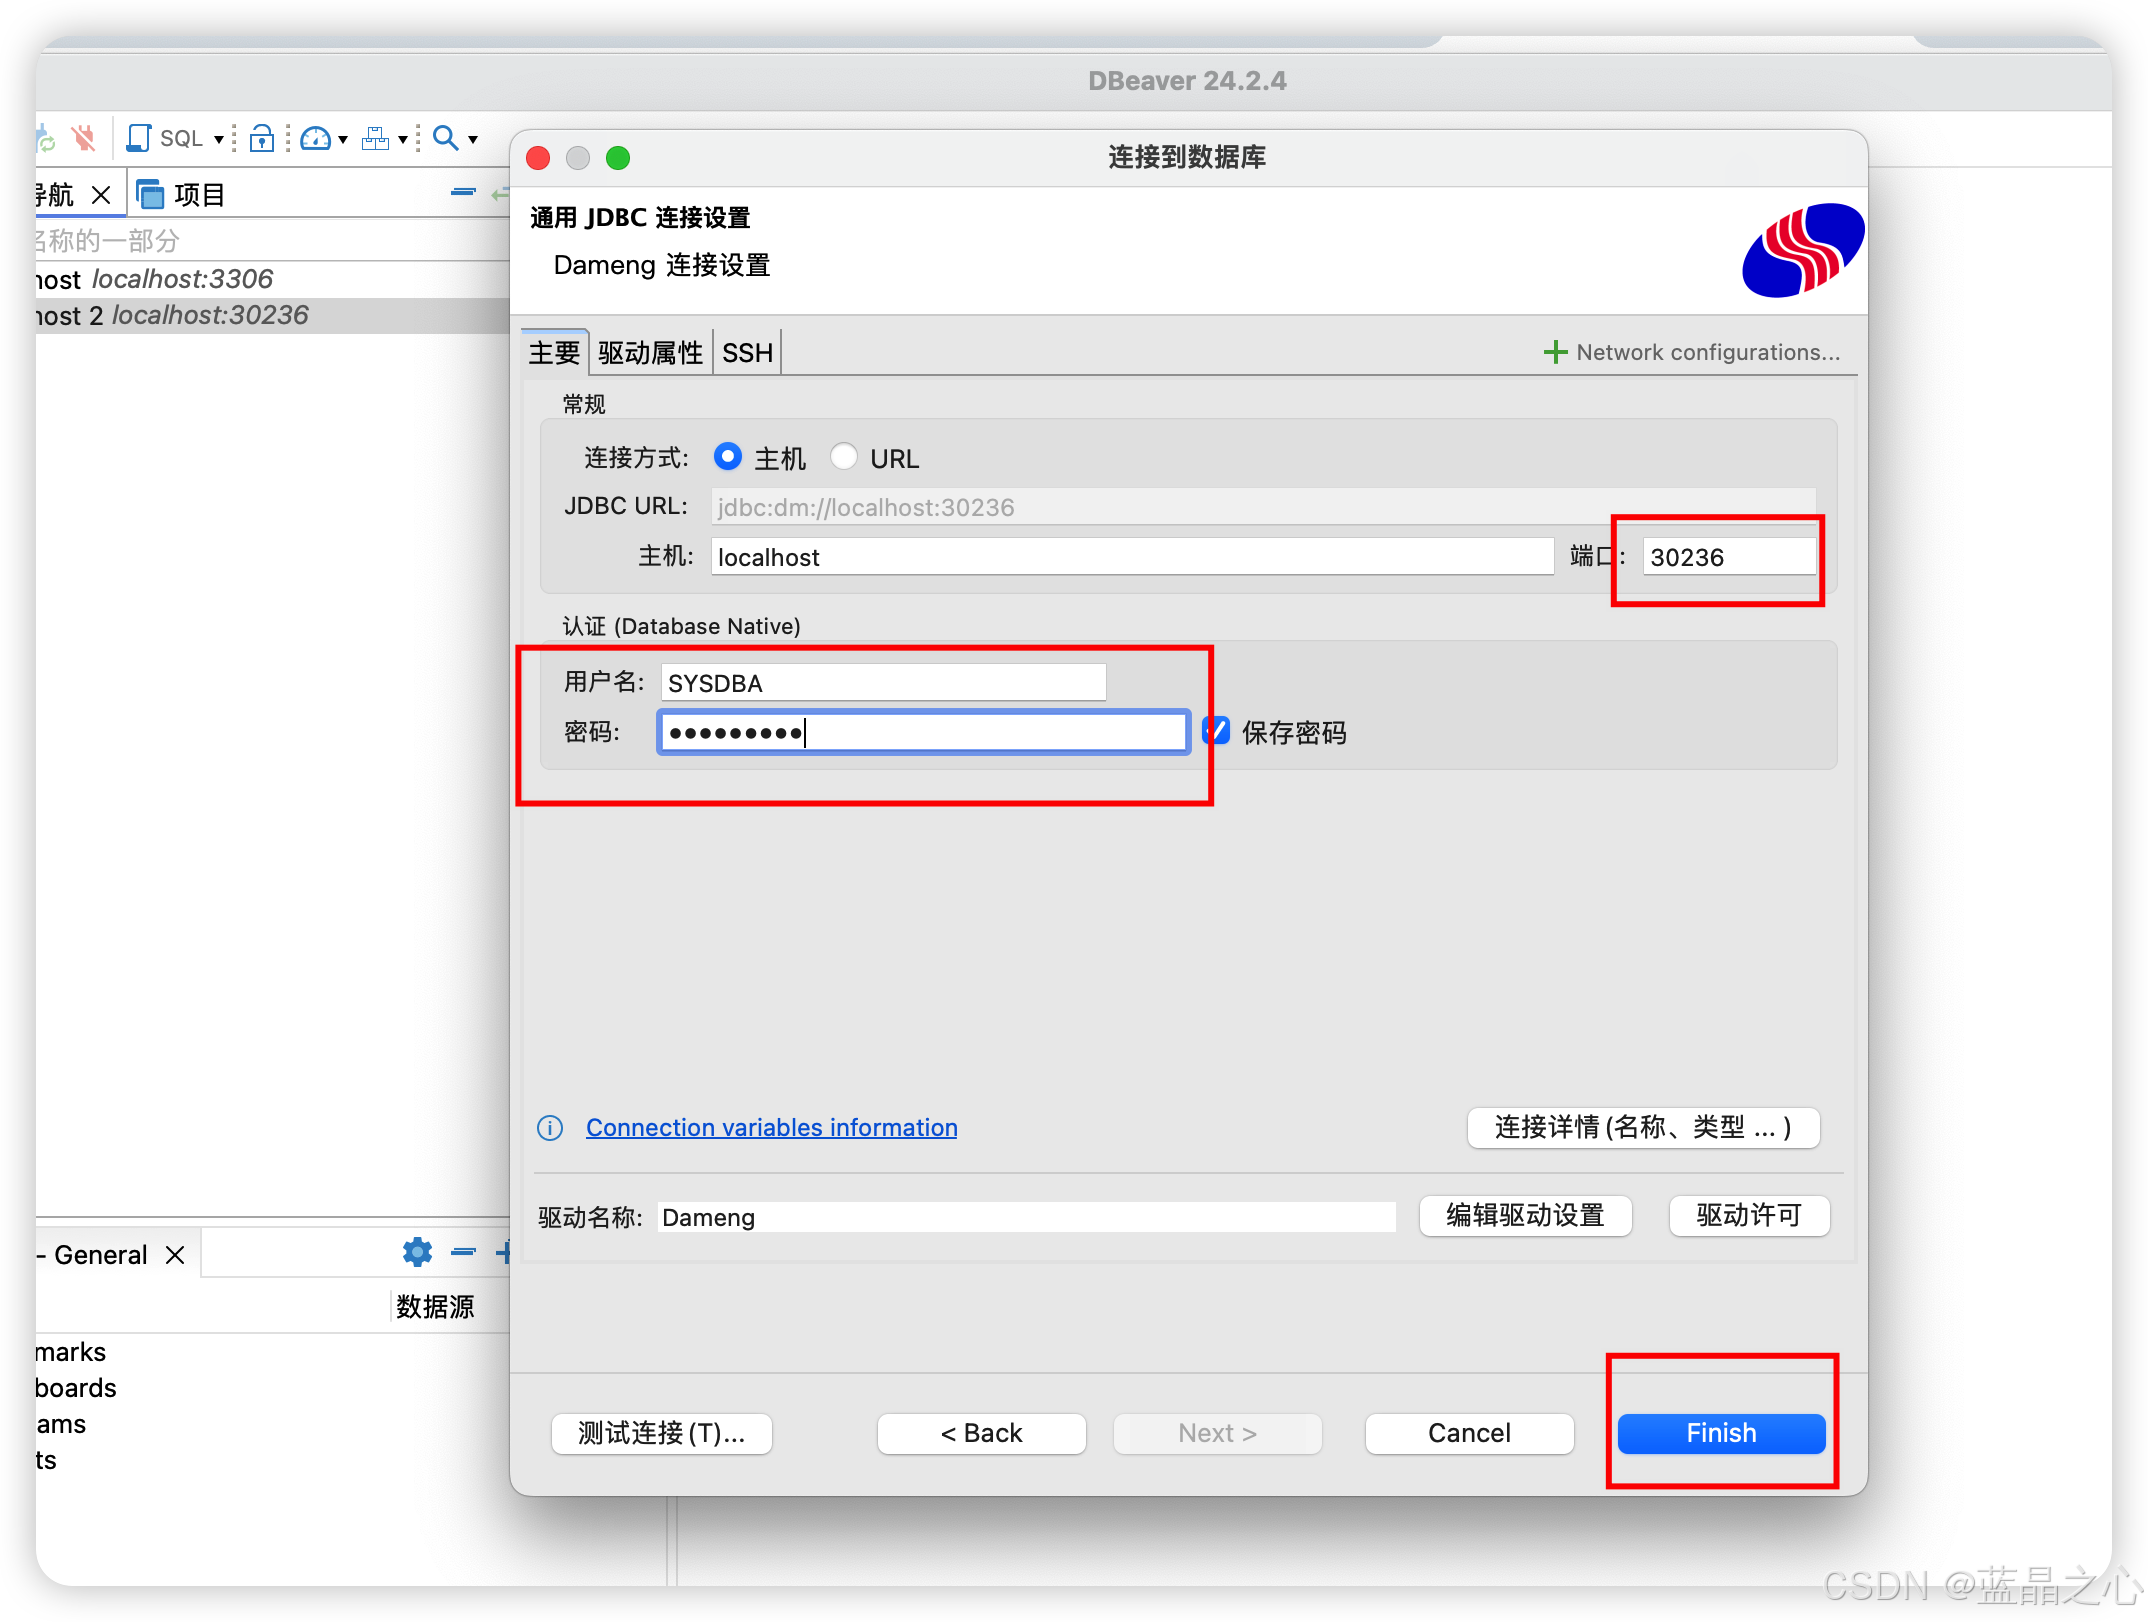Switch to 主要 tab

(554, 353)
